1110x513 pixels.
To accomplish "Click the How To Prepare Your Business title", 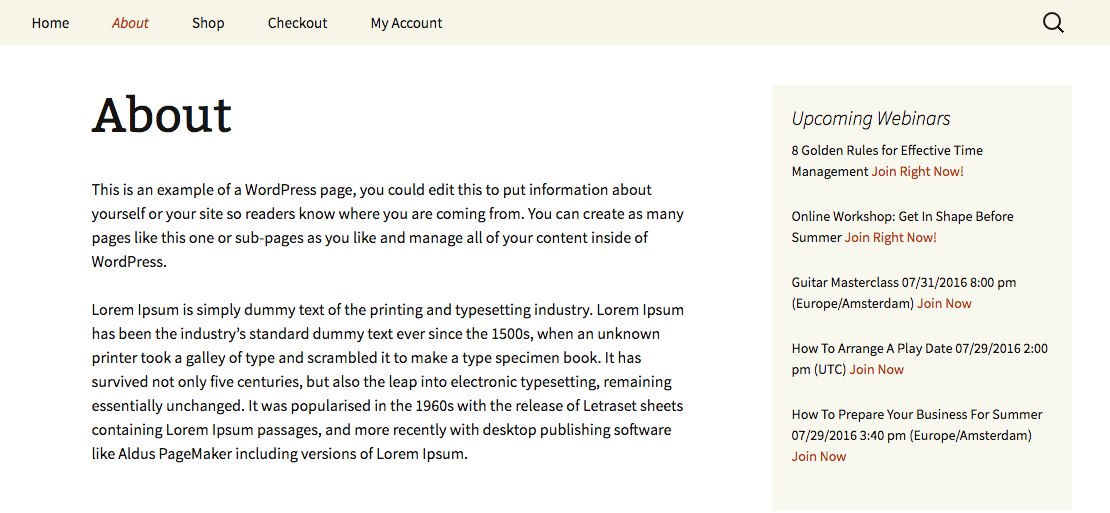I will 916,415.
